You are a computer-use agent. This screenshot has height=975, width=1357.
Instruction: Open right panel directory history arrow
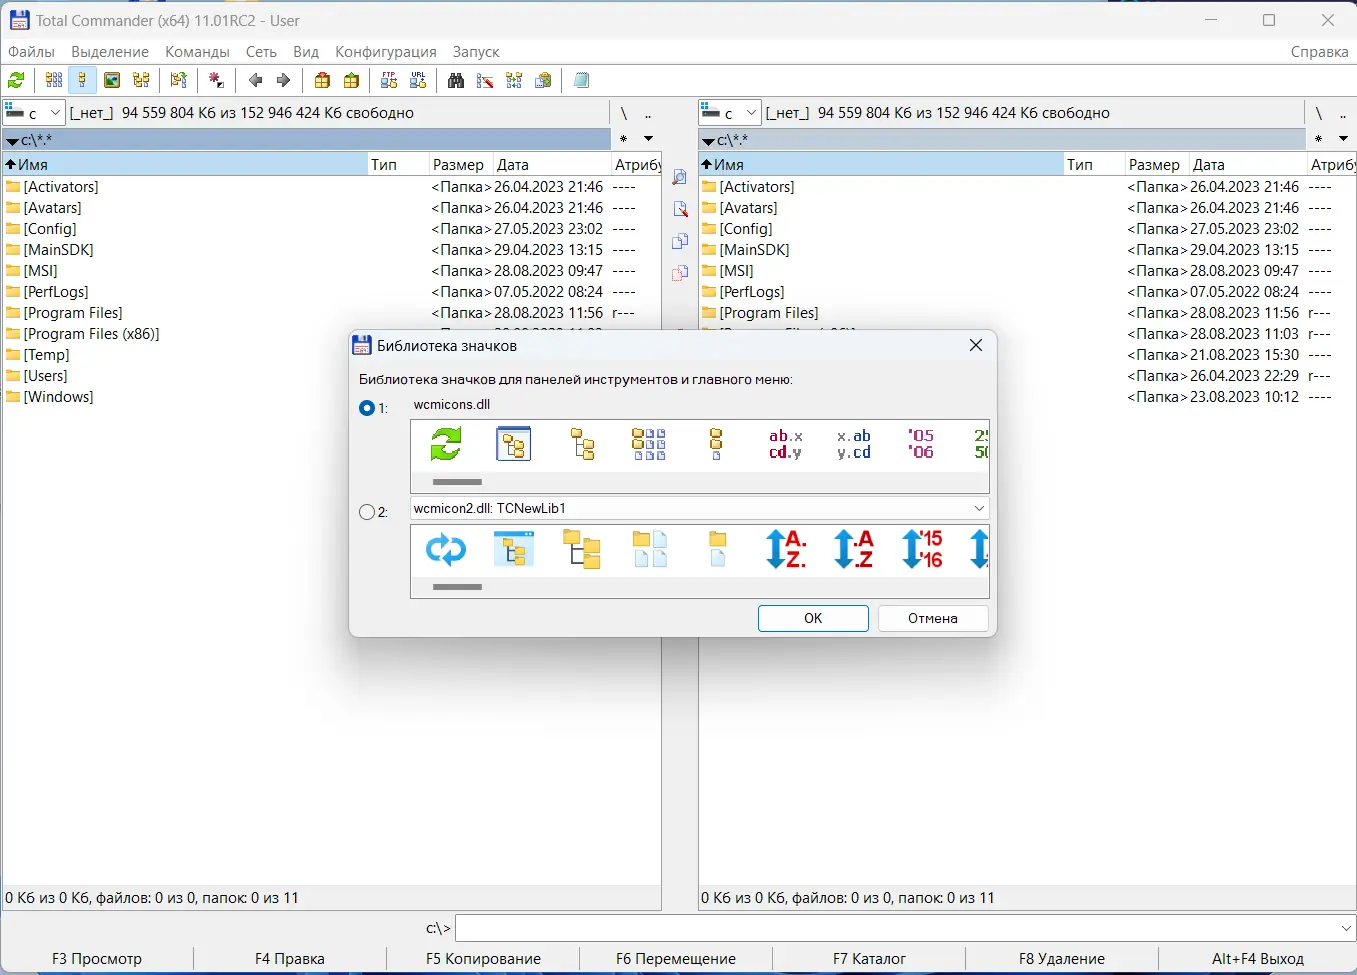(x=1344, y=139)
